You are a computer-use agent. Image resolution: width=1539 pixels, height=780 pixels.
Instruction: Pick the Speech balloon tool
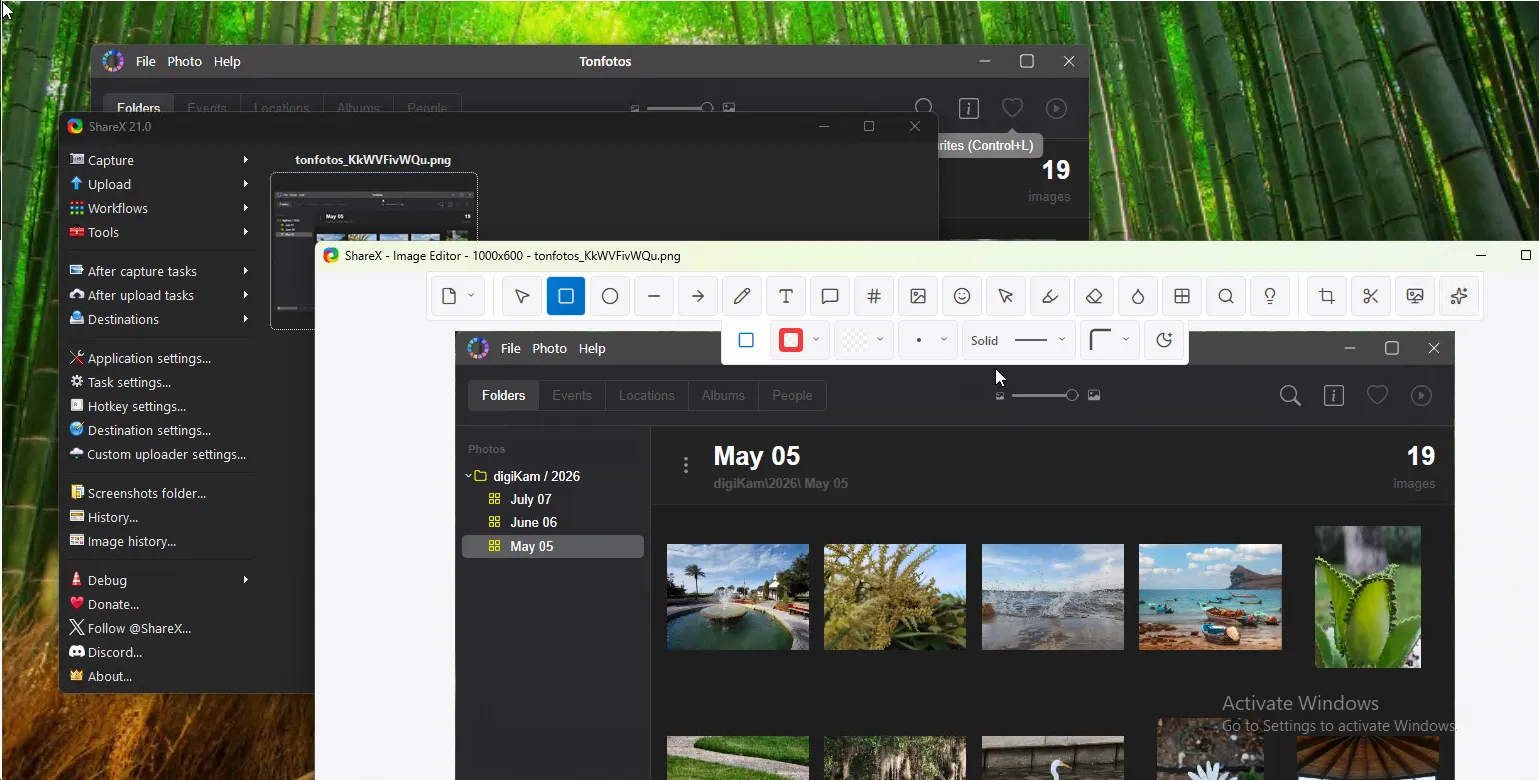(x=830, y=296)
